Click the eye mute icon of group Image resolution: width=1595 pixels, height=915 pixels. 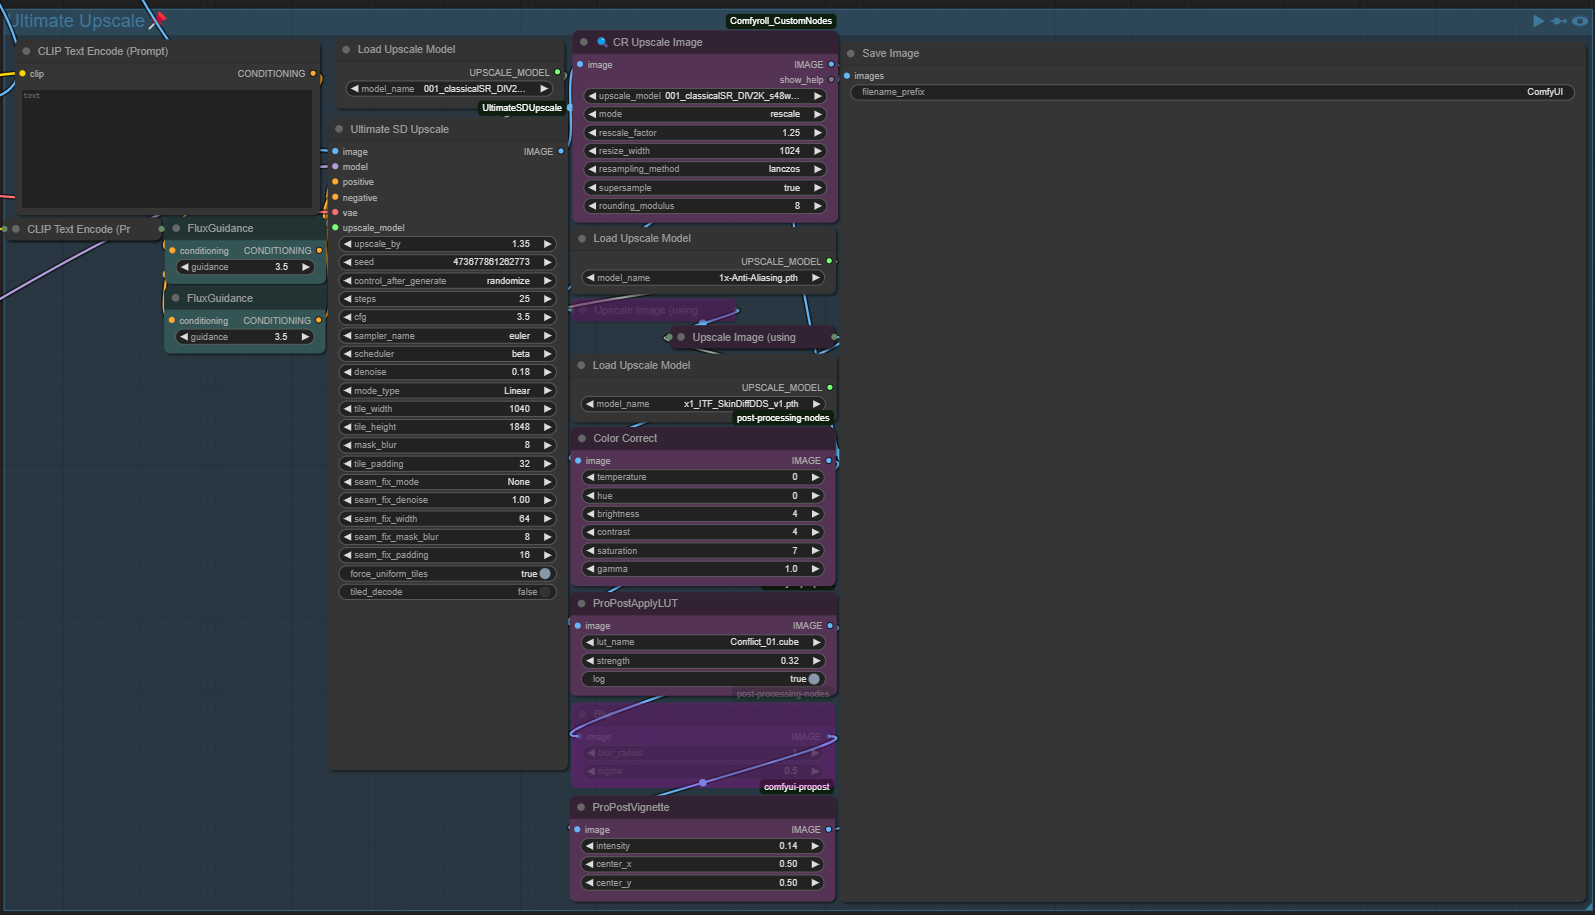1580,21
